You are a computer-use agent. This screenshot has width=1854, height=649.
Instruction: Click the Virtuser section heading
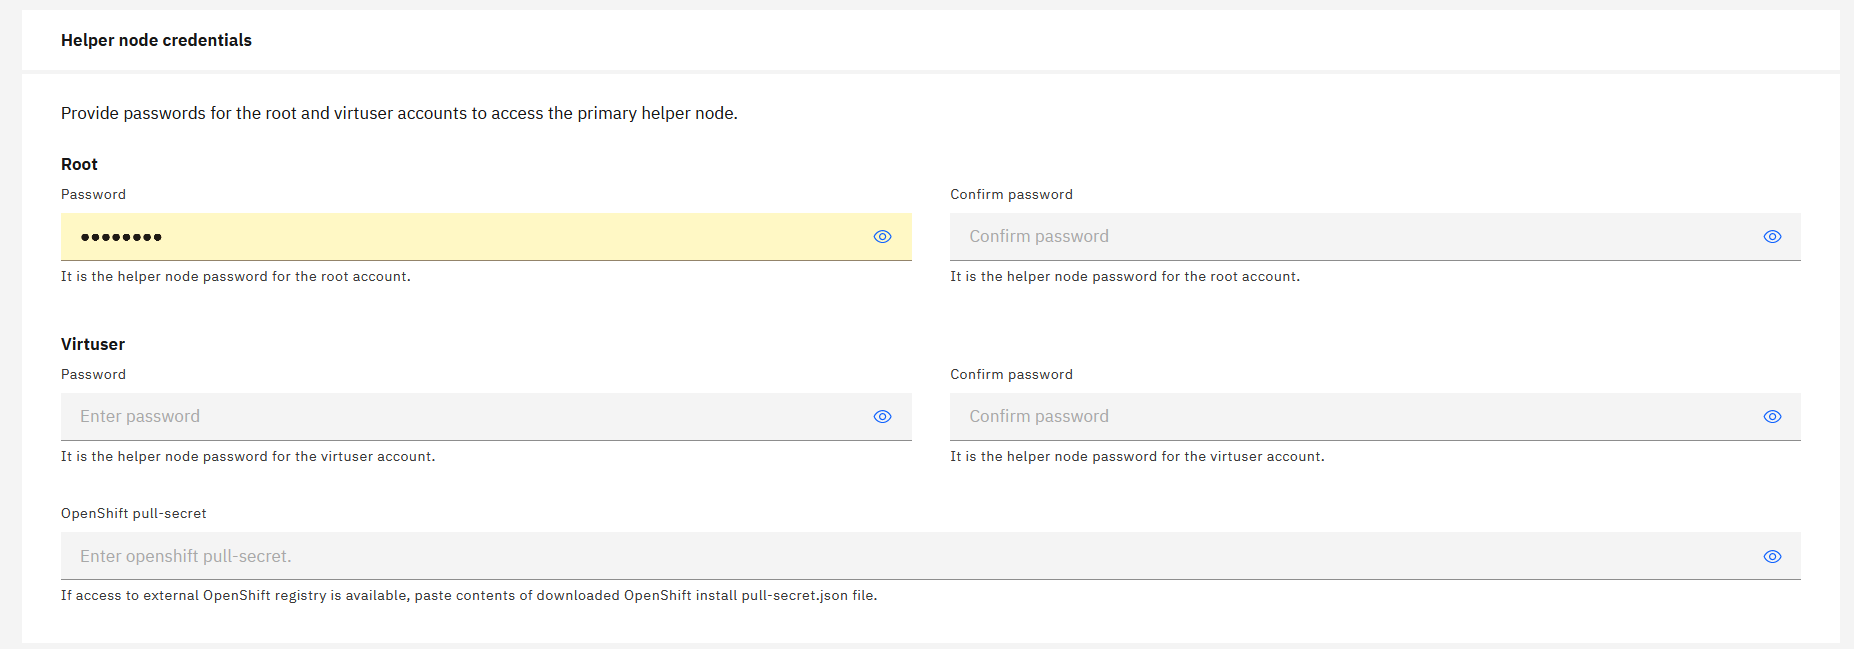pyautogui.click(x=93, y=345)
